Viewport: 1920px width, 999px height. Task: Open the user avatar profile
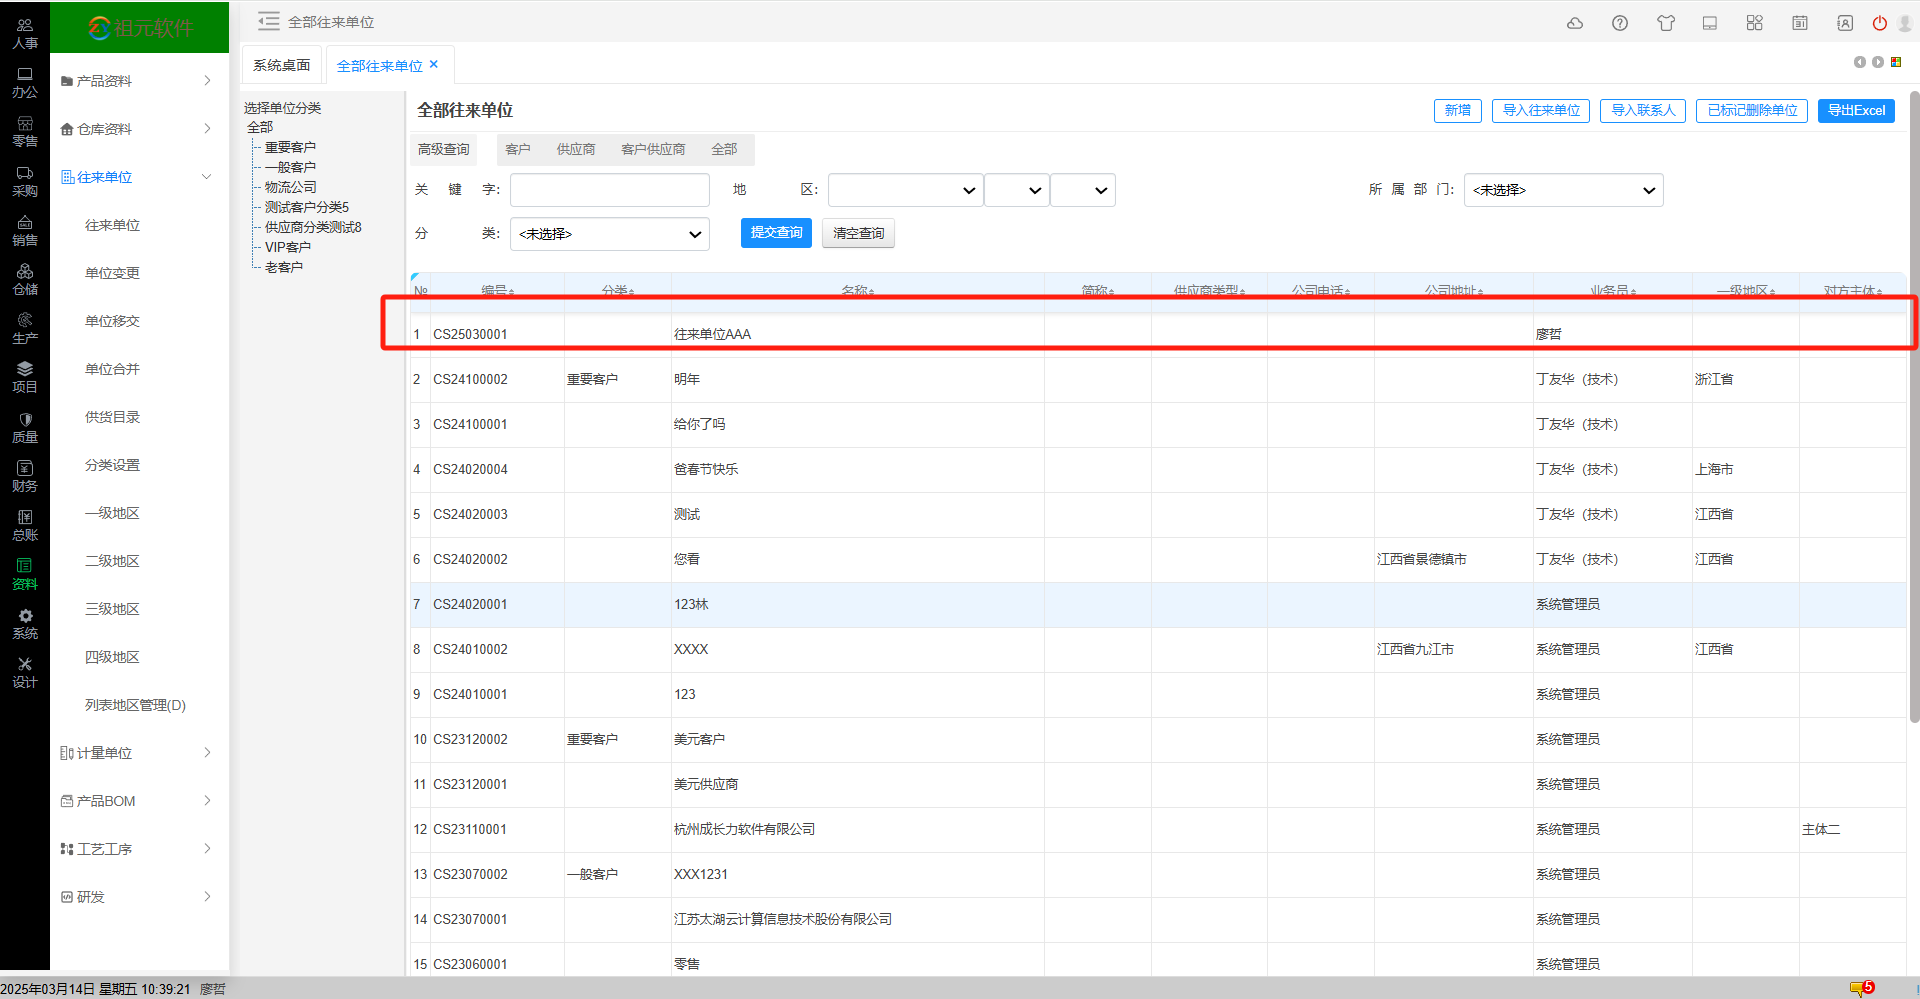1905,23
